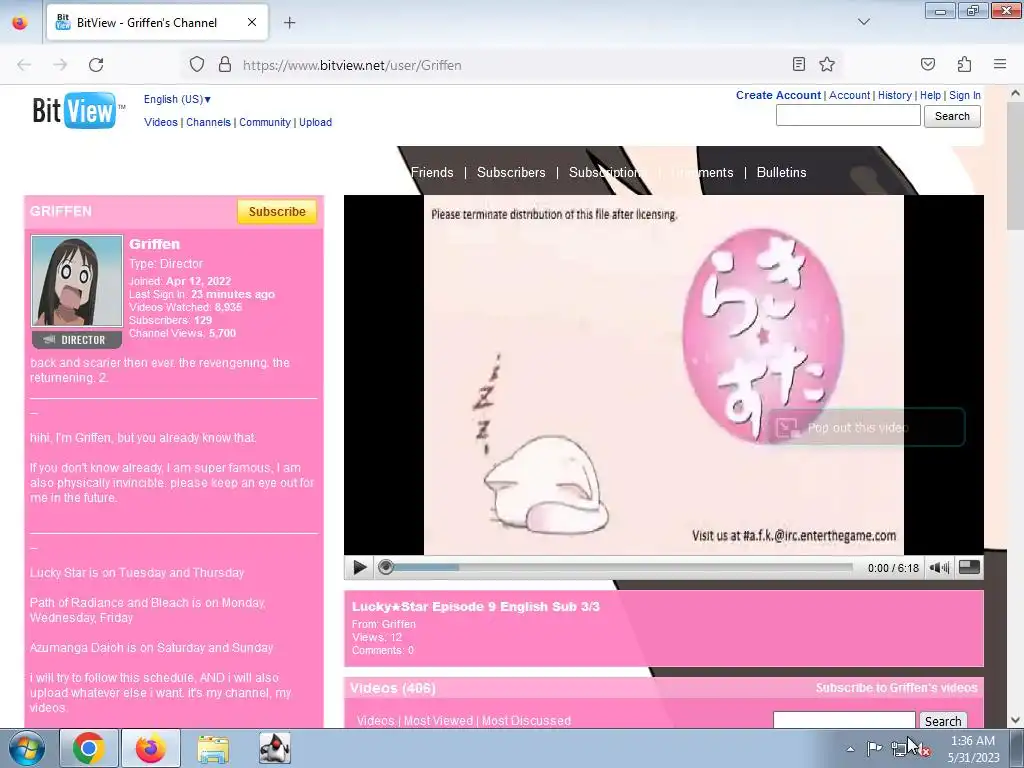
Task: Open File Explorer from taskbar
Action: 213,748
